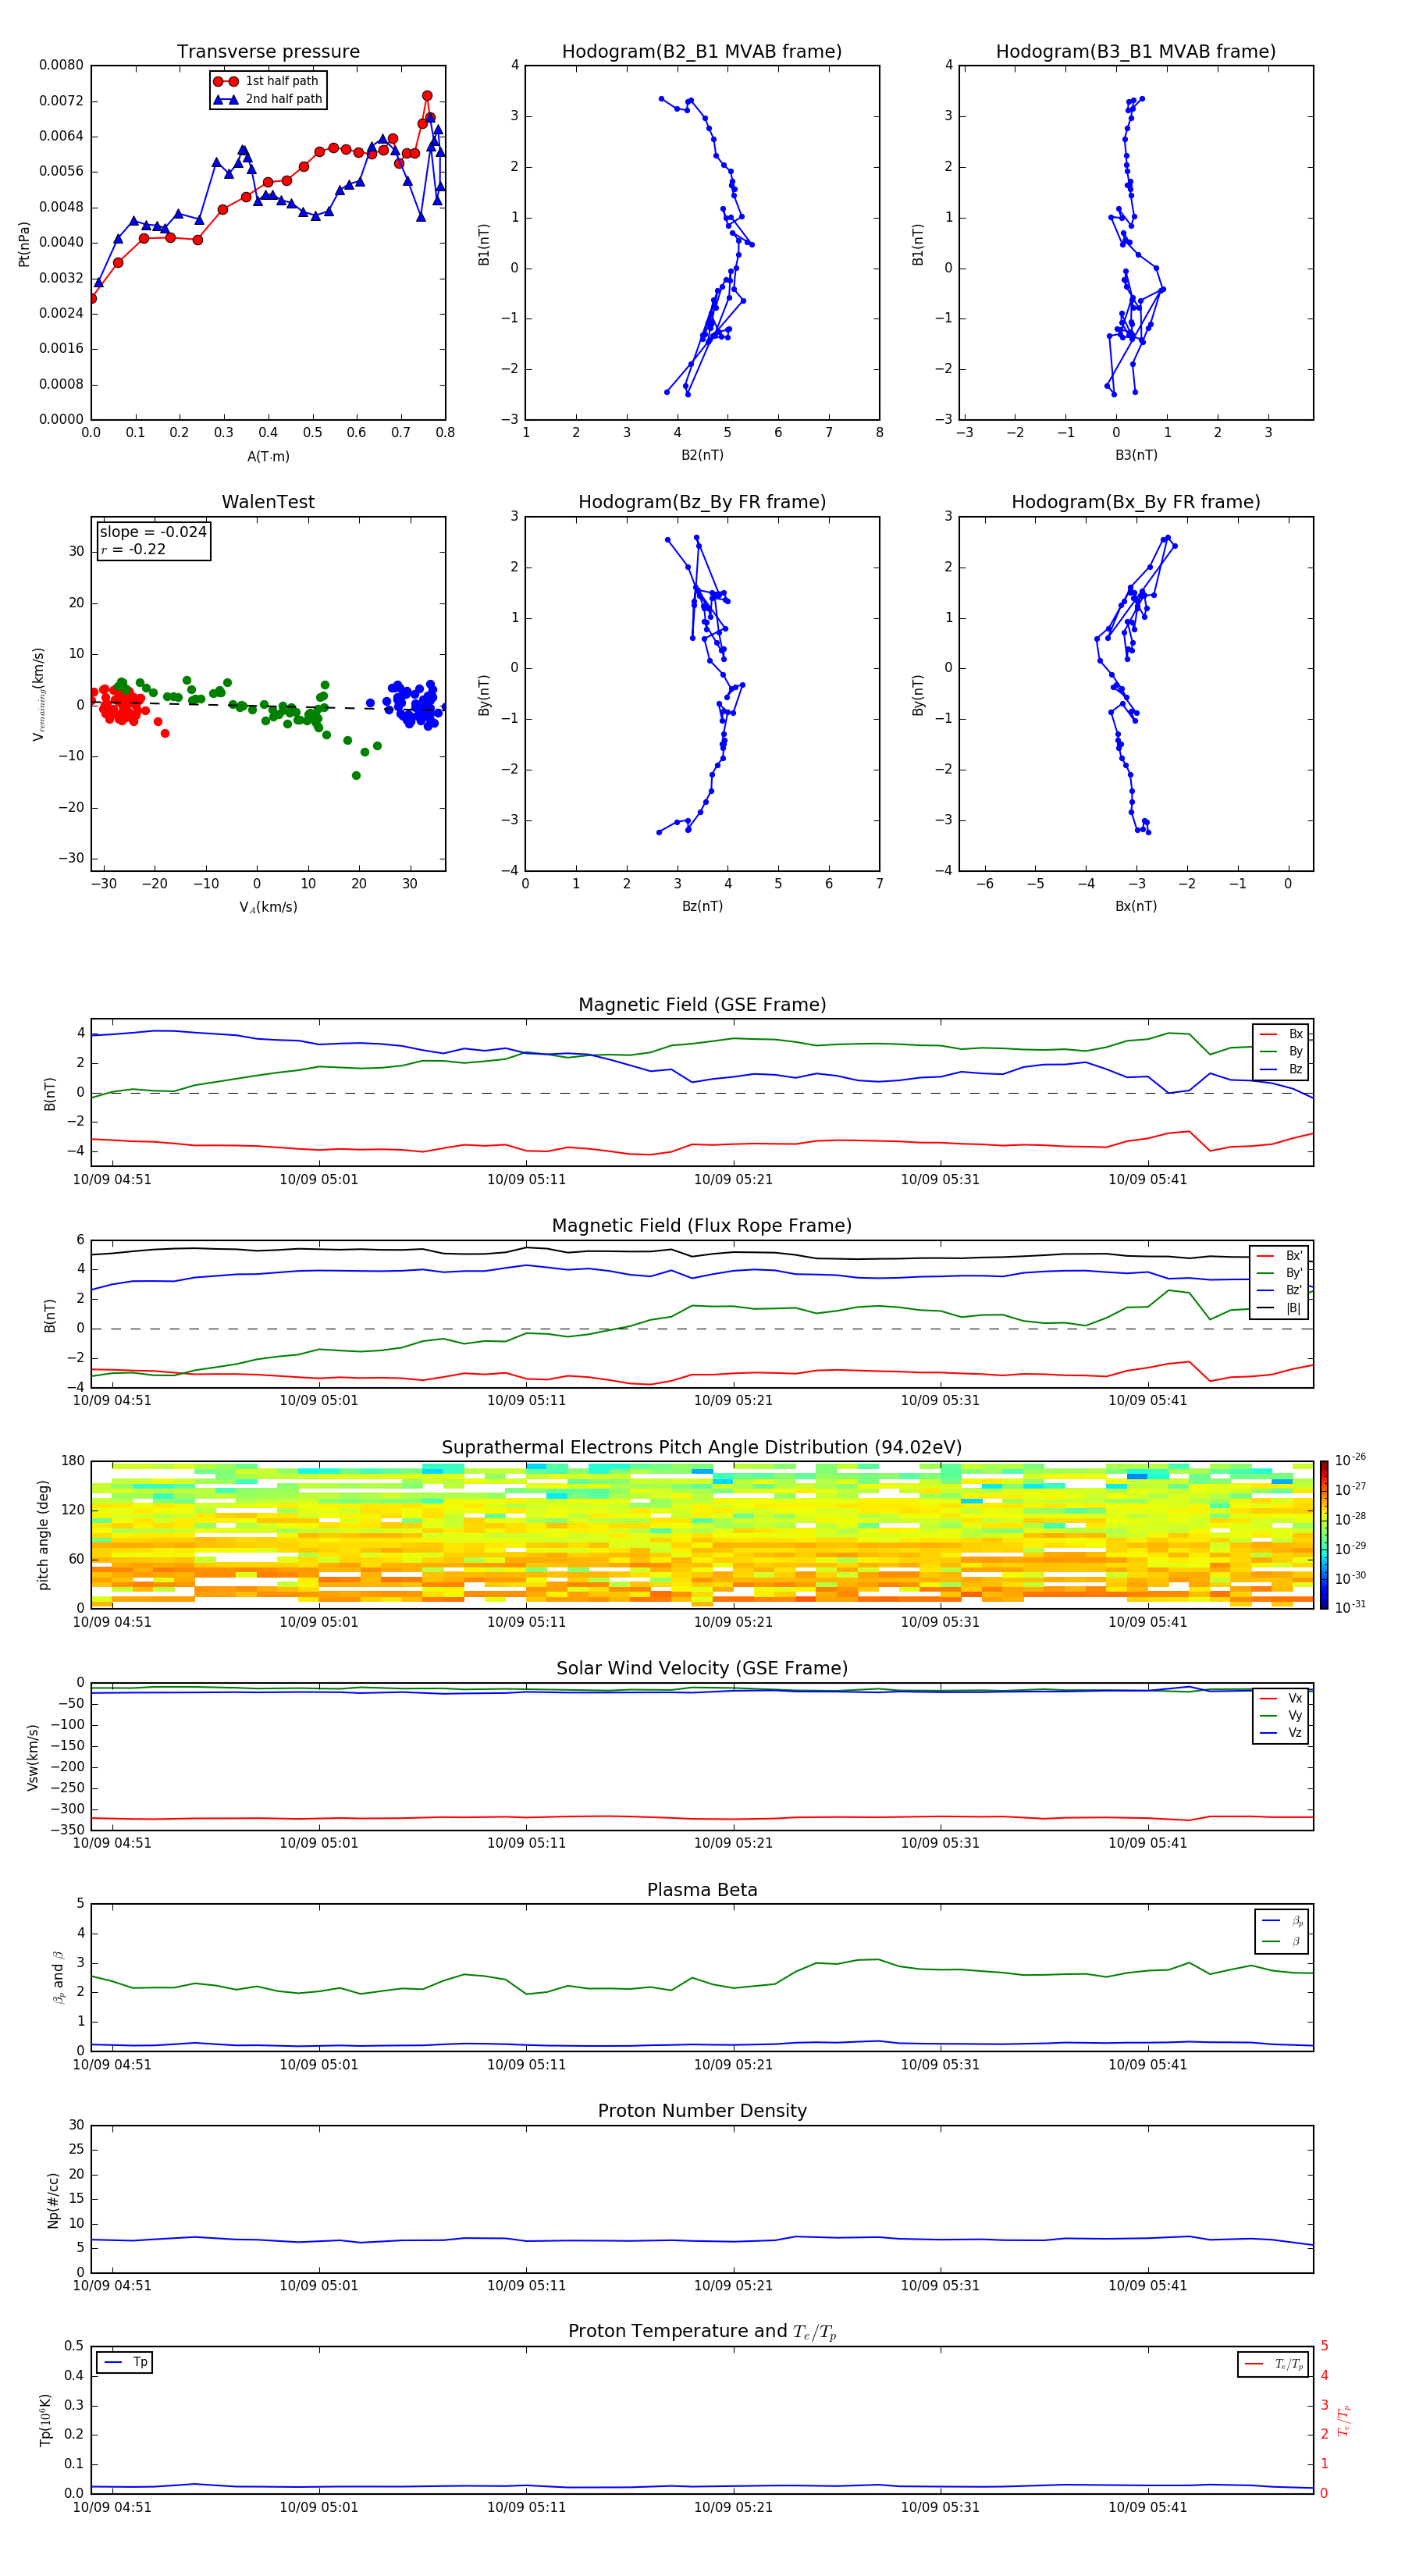Click the 'A(T·m)' x-axis label

[x=268, y=456]
